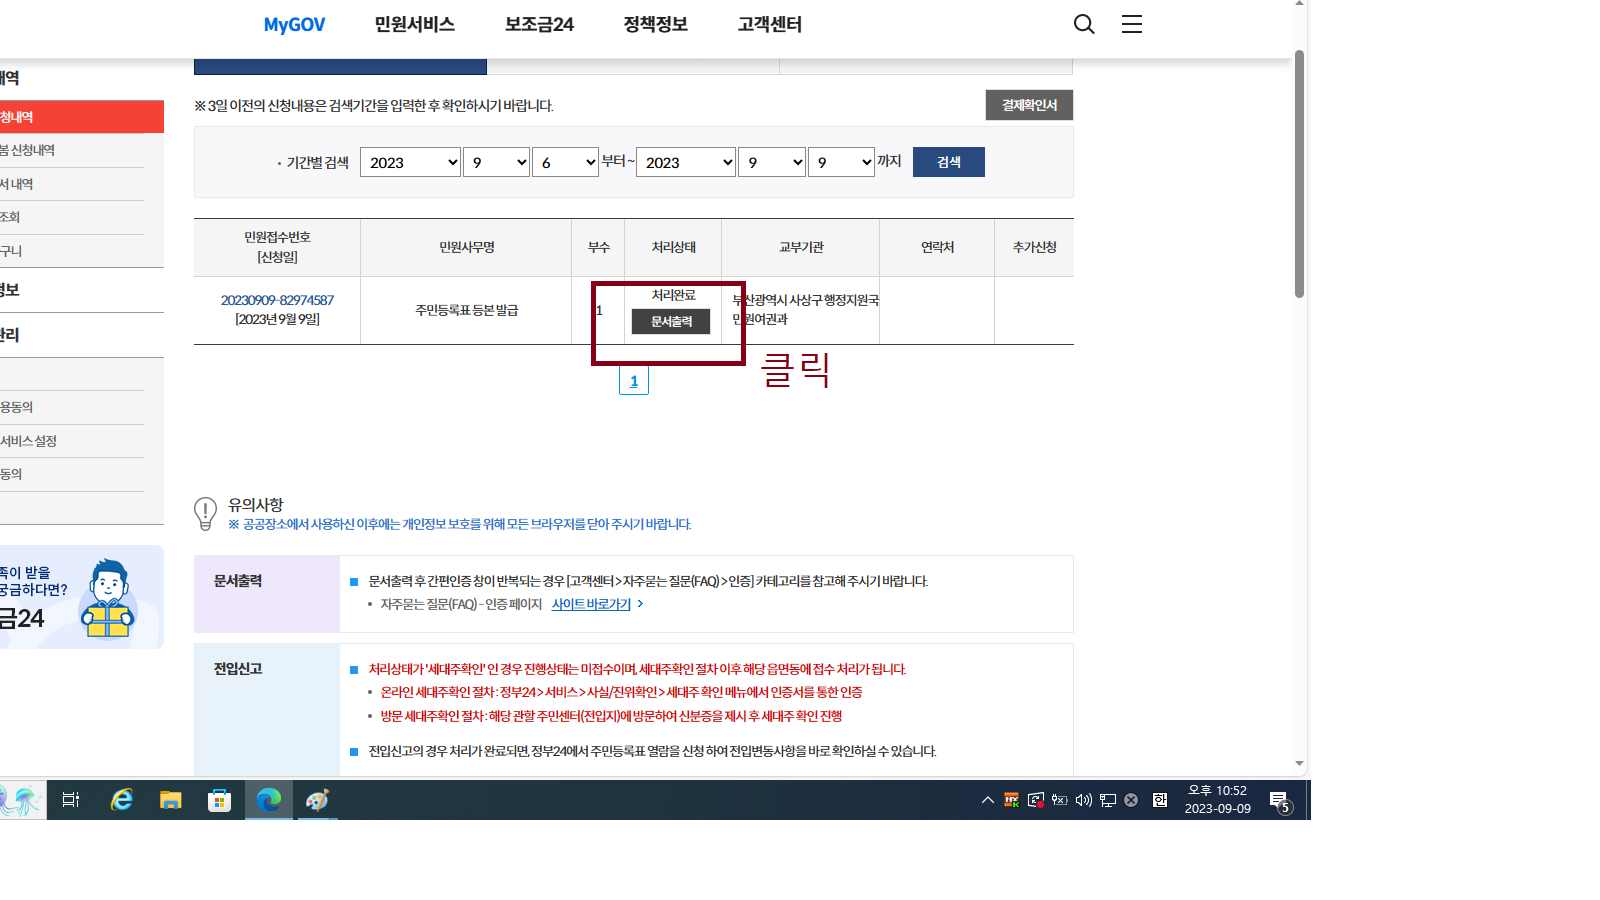Open the end month dropdown showing 9

pos(771,161)
